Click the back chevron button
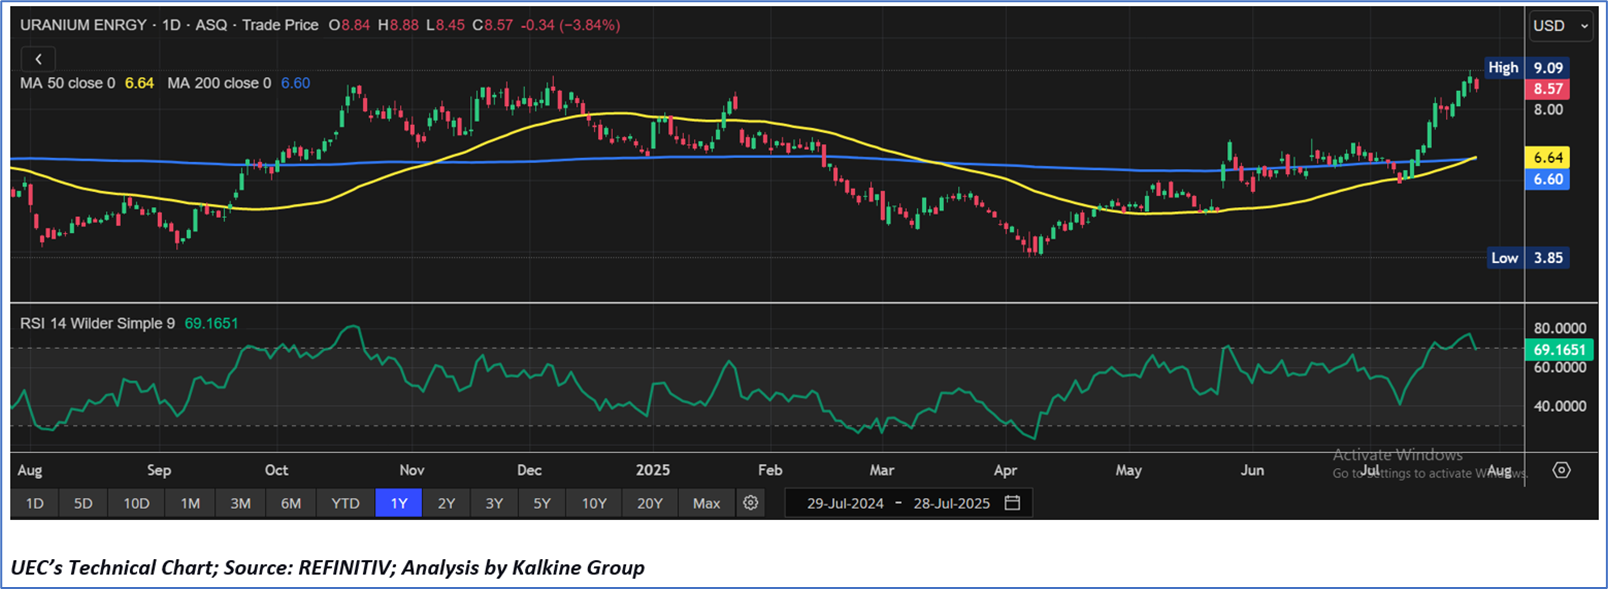The width and height of the screenshot is (1608, 589). click(38, 59)
